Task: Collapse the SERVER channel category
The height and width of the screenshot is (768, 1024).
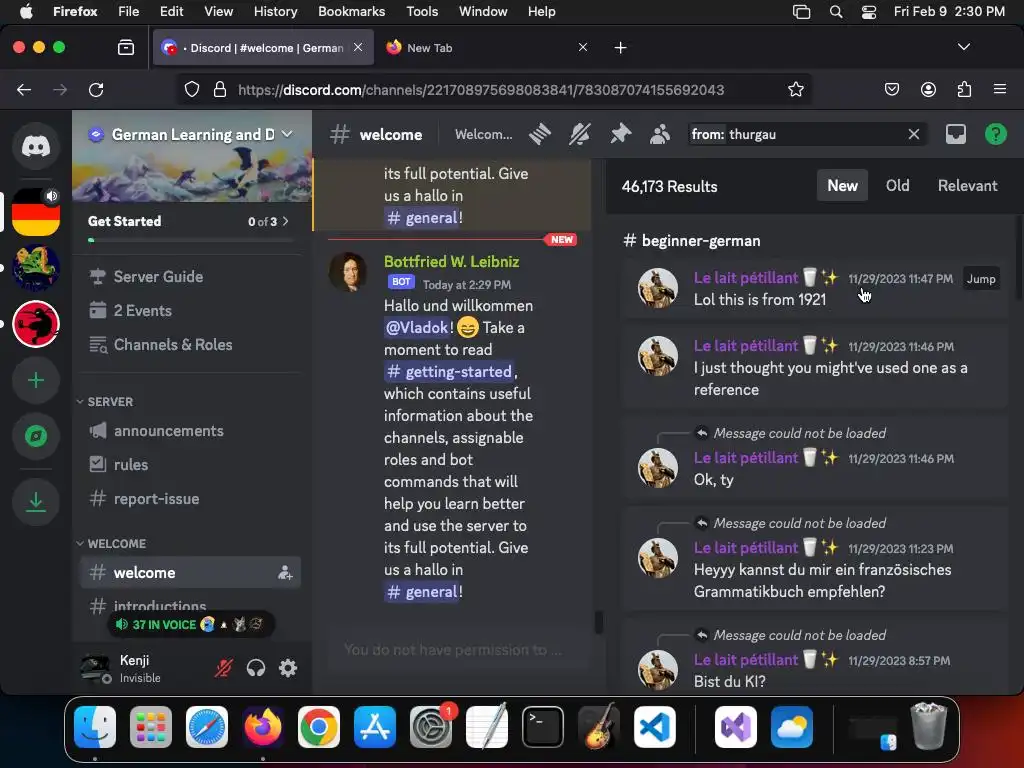Action: [105, 402]
